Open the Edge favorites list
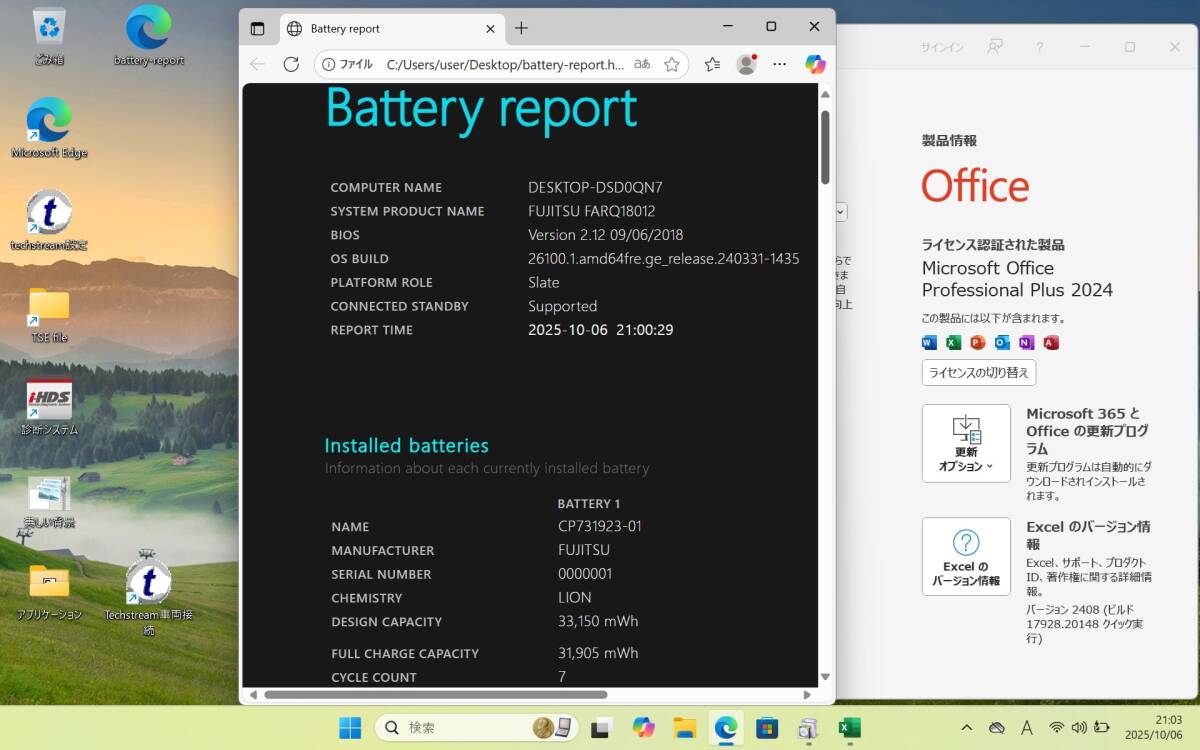The image size is (1200, 750). coord(712,64)
